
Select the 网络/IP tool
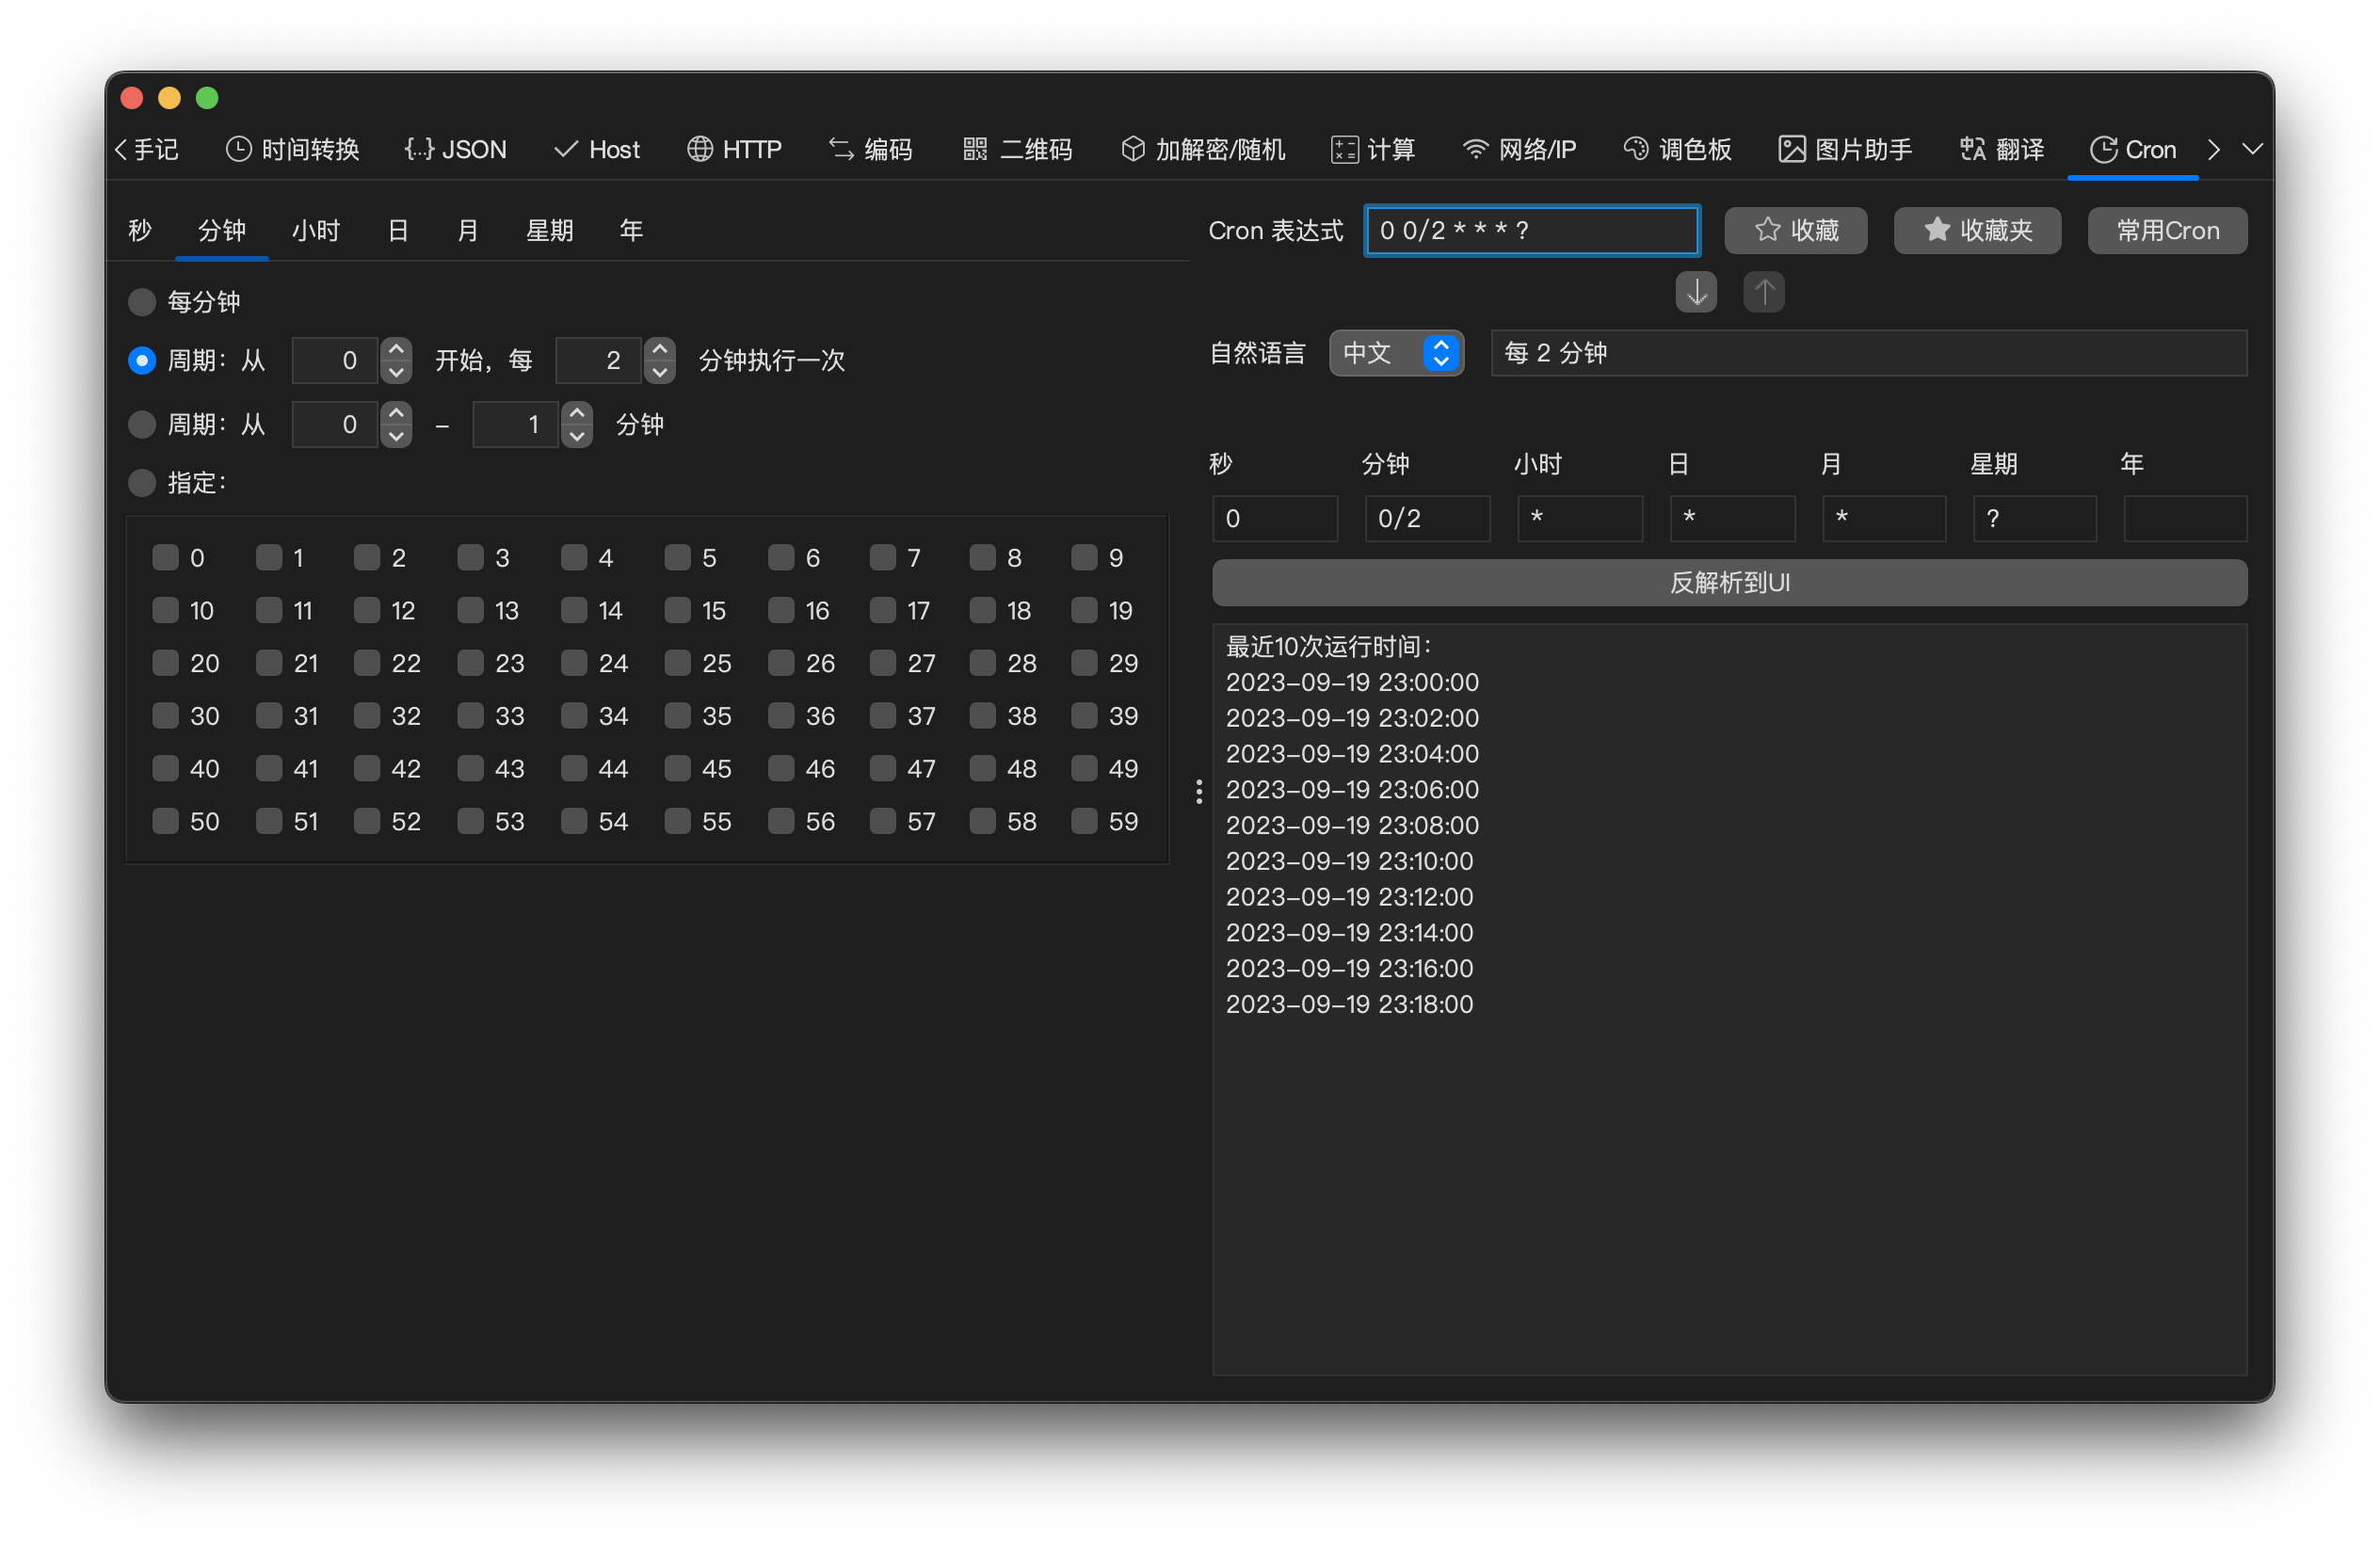tap(1519, 149)
